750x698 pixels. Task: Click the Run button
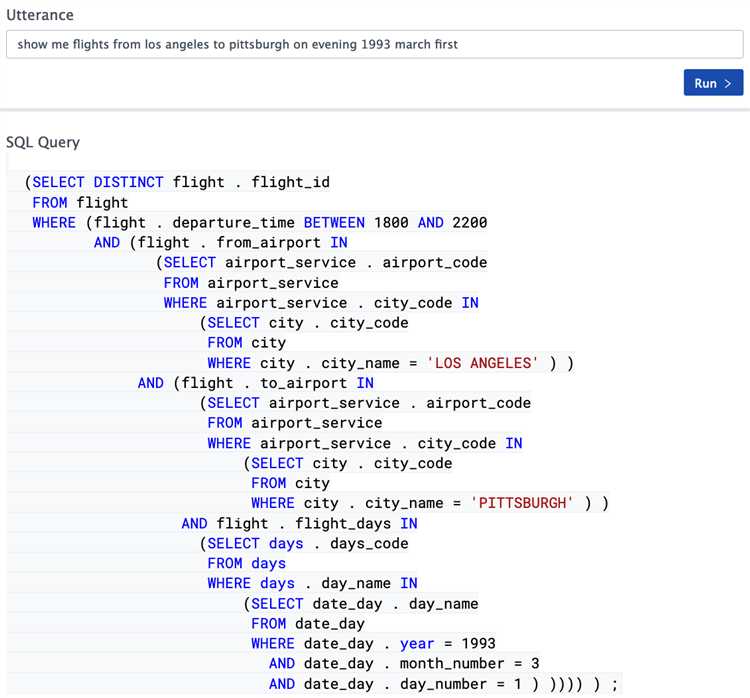[712, 83]
